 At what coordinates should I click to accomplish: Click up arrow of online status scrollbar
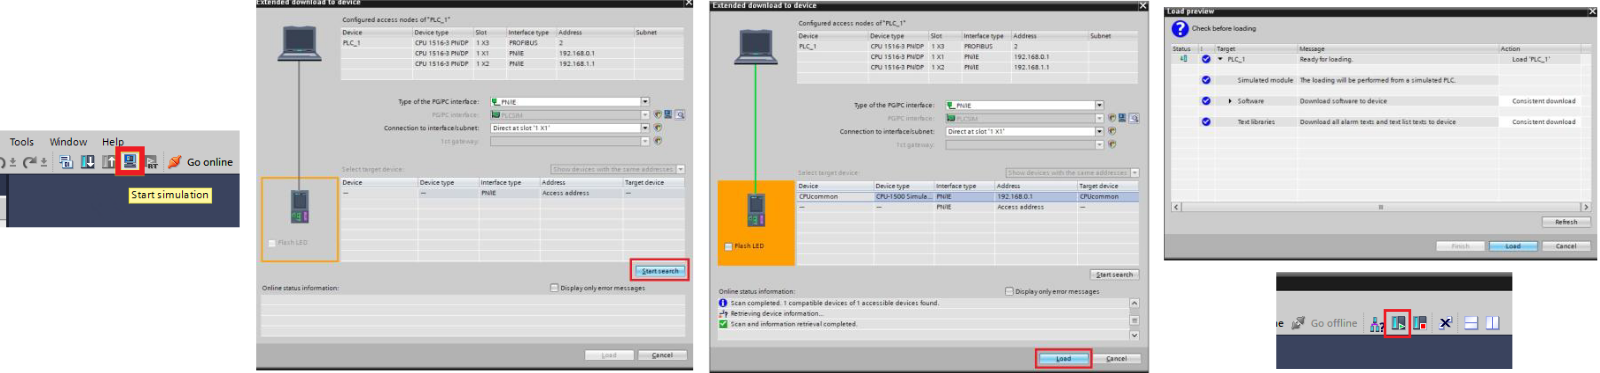pos(1134,303)
